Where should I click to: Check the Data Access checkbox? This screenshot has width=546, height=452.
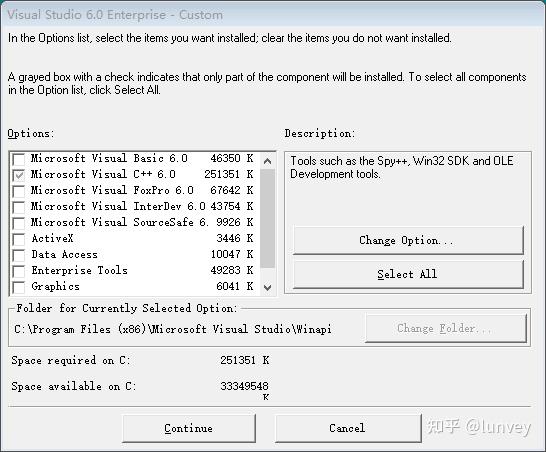point(18,255)
